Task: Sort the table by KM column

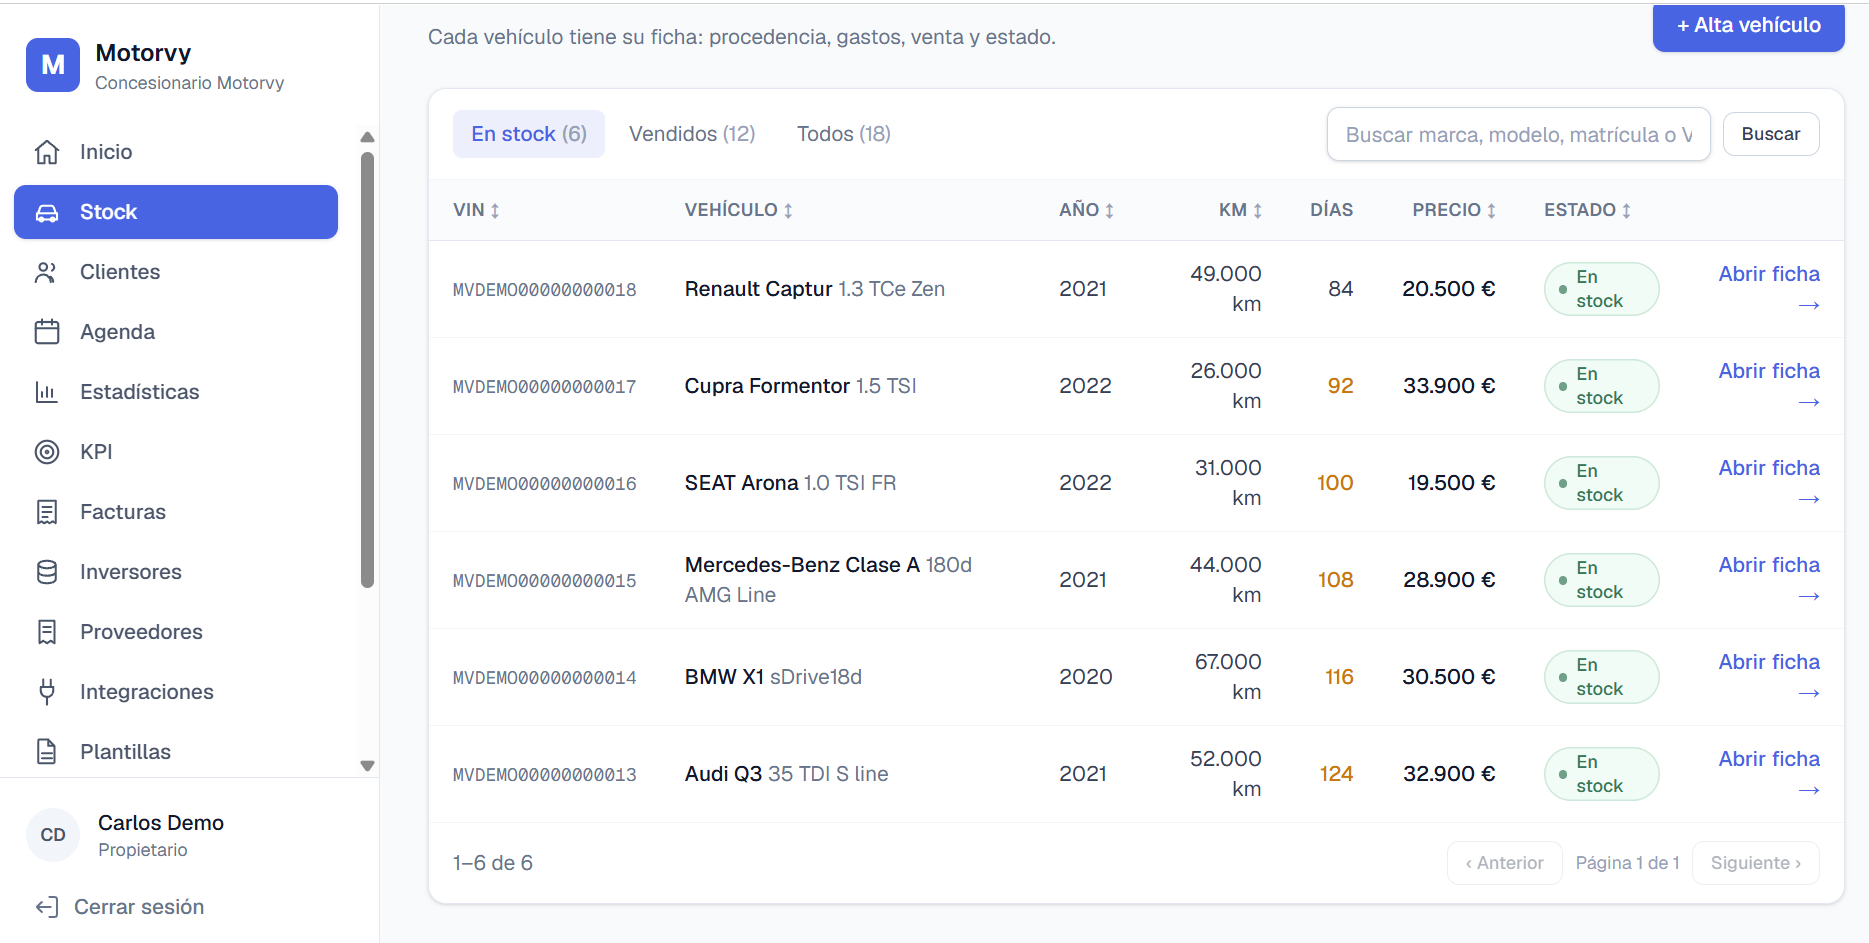Action: [x=1240, y=210]
